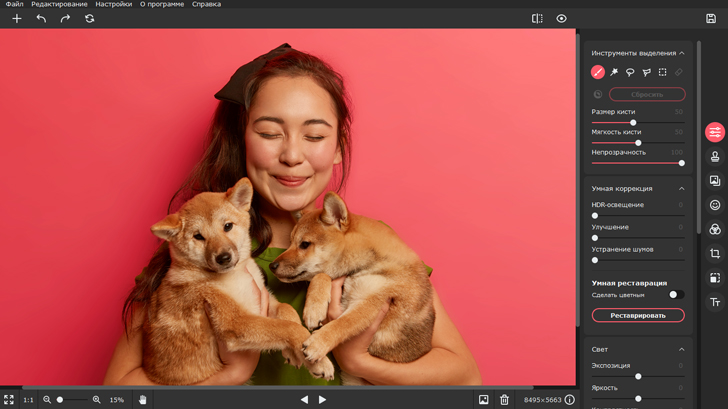Toggle before/after split comparison view
Screen dimensions: 728x409
pyautogui.click(x=537, y=18)
